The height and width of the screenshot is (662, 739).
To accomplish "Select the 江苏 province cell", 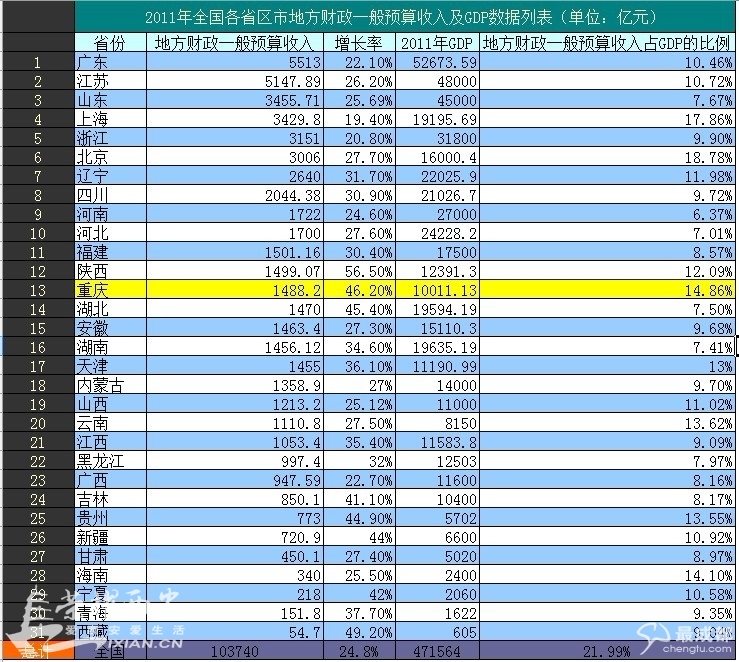I will 111,81.
